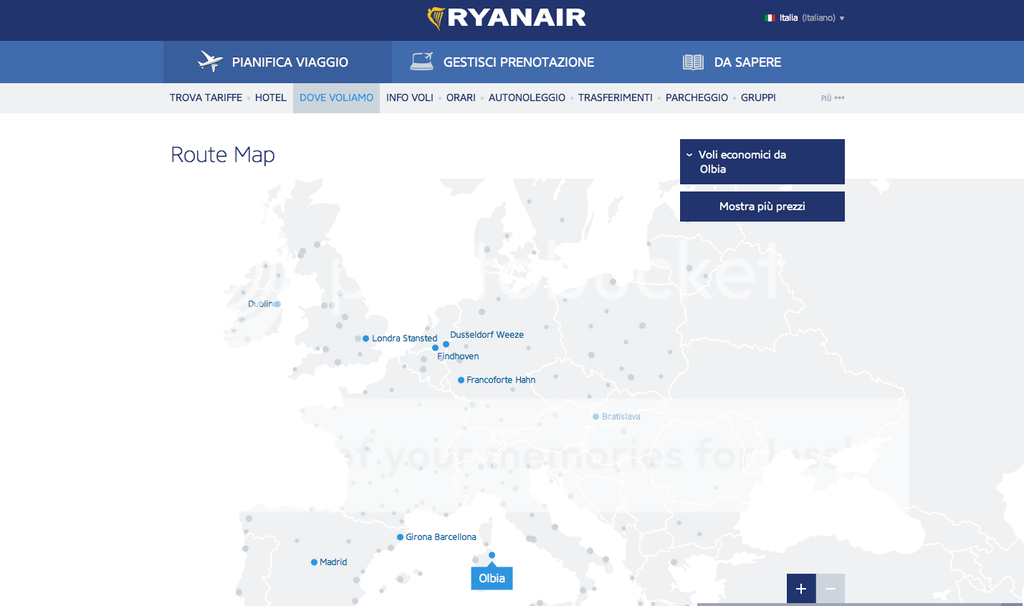
Task: Select the Dove Voliamo submenu item
Action: point(336,98)
